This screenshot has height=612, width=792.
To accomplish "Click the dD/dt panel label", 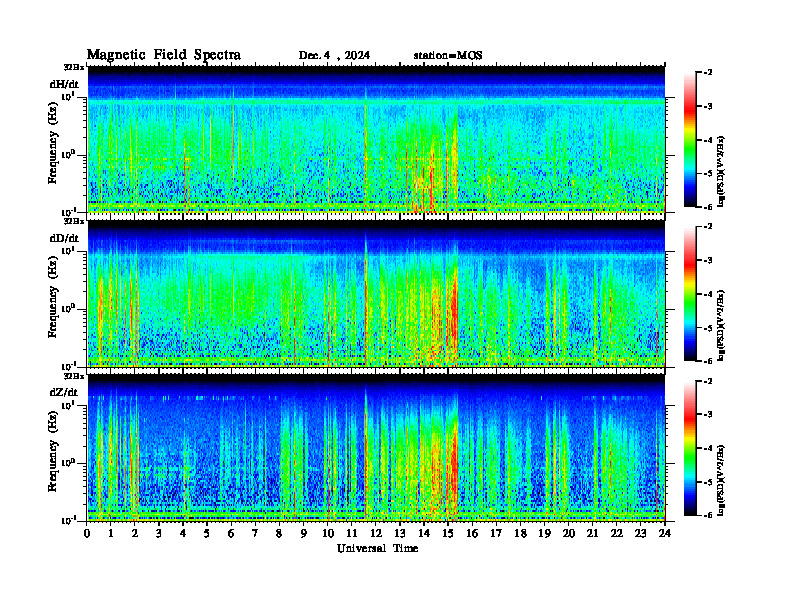I will pos(64,238).
